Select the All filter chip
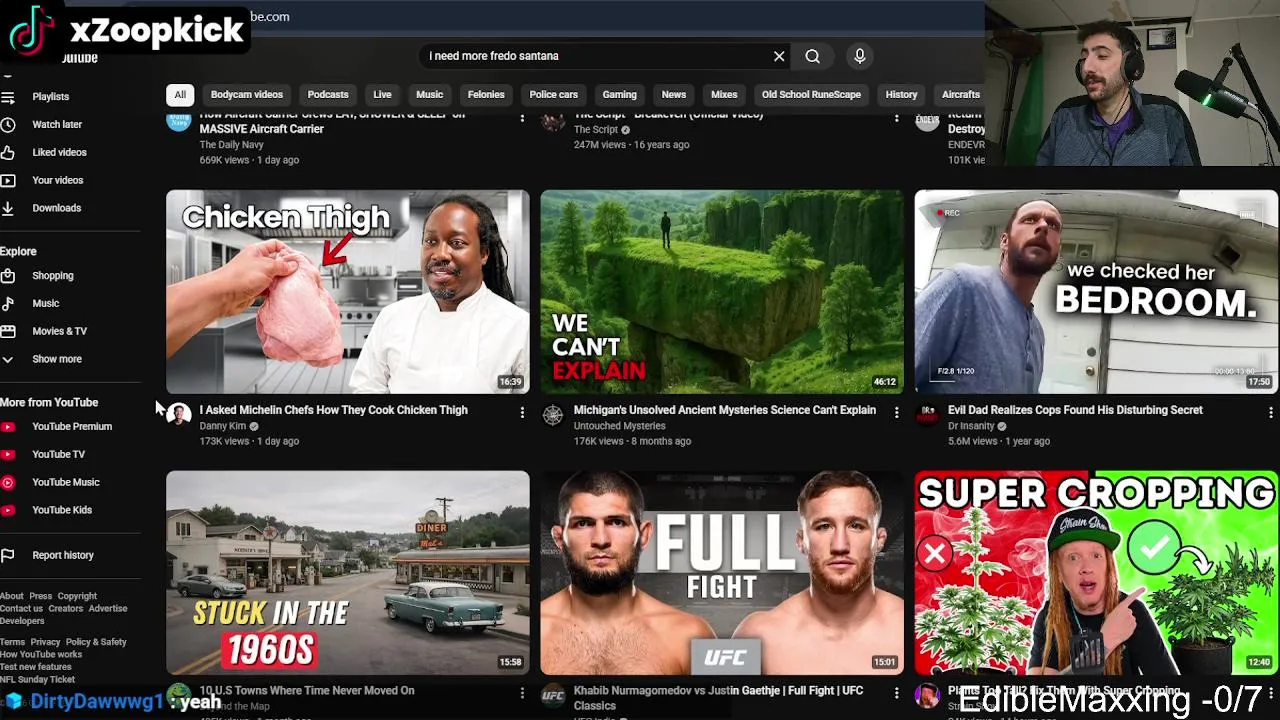The width and height of the screenshot is (1280, 720). (180, 95)
